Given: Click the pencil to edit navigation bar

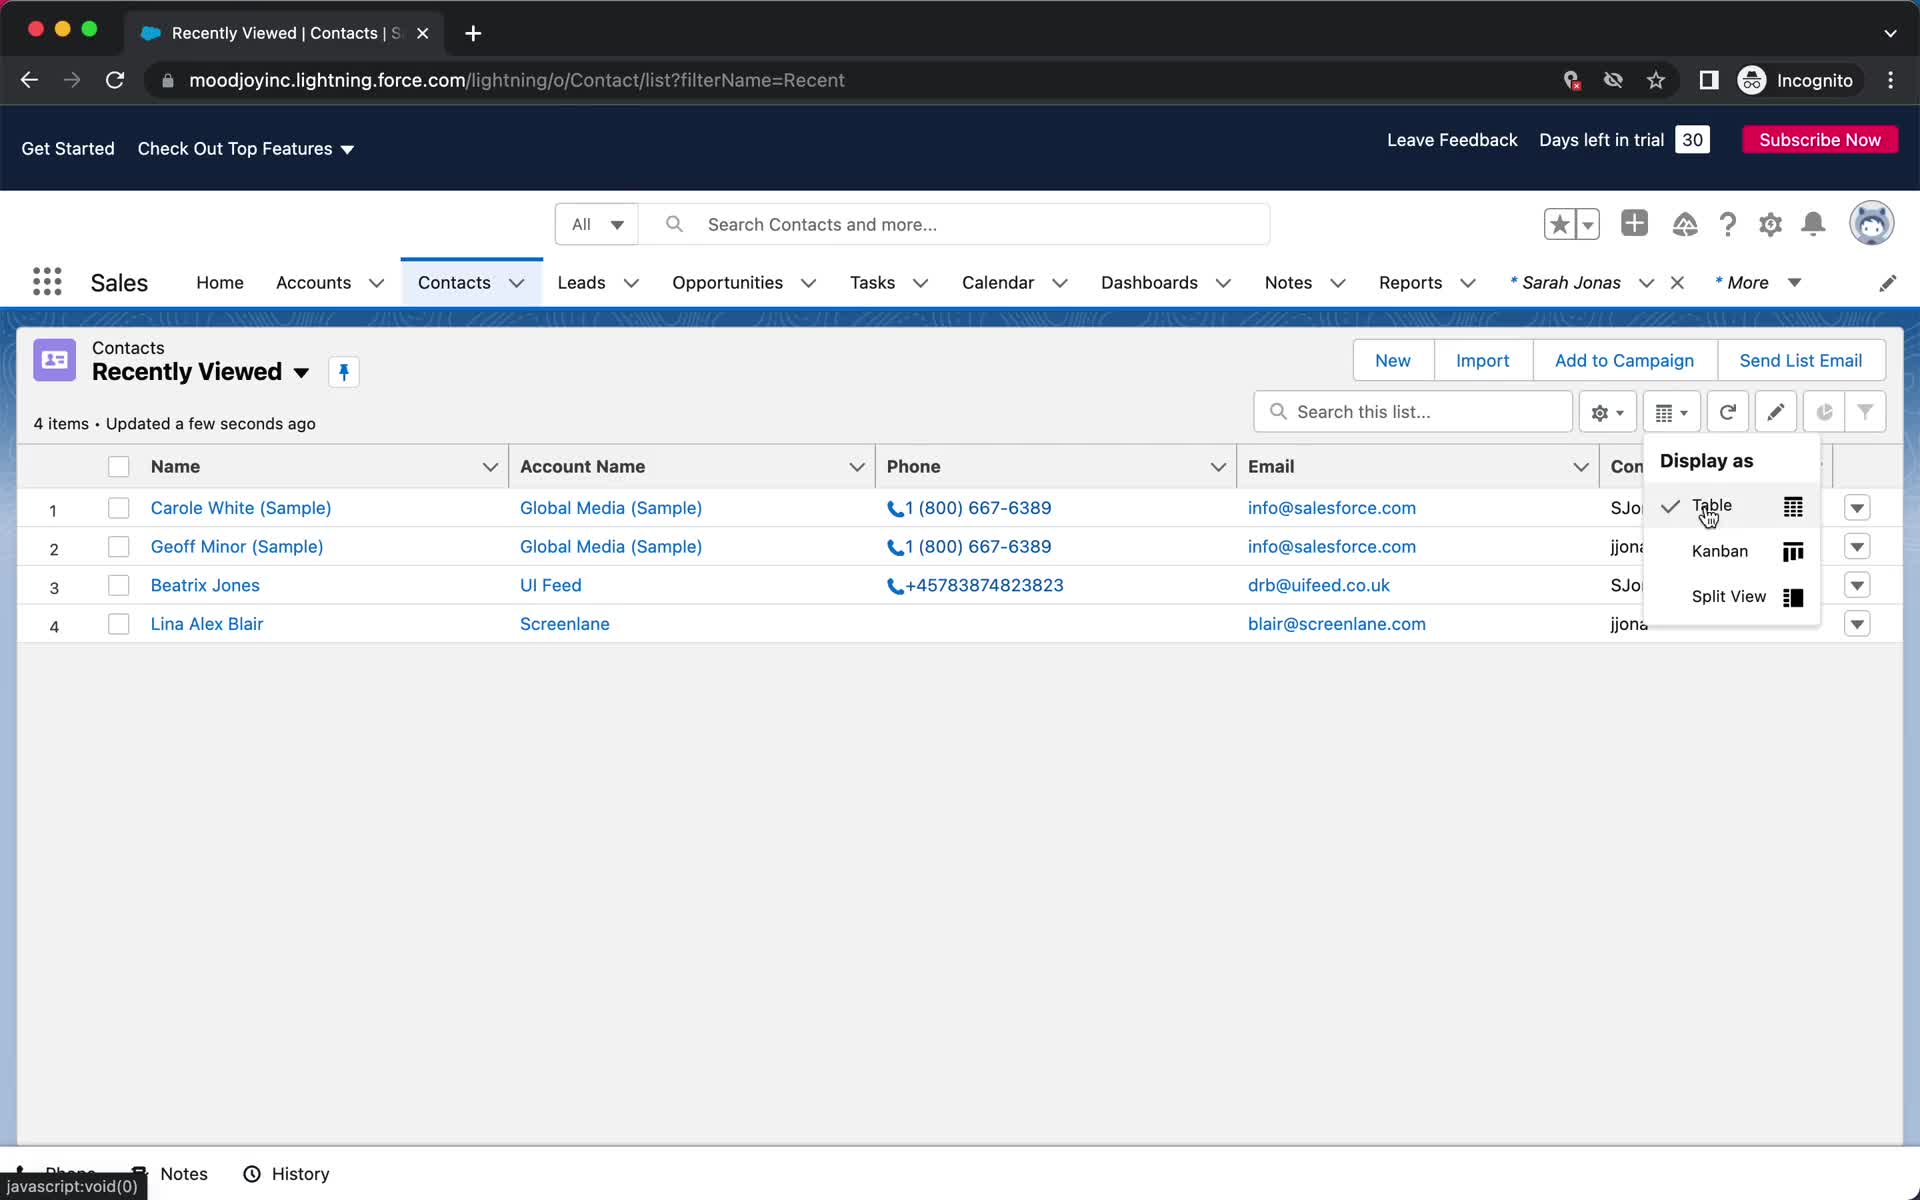Looking at the screenshot, I should click(x=1887, y=283).
